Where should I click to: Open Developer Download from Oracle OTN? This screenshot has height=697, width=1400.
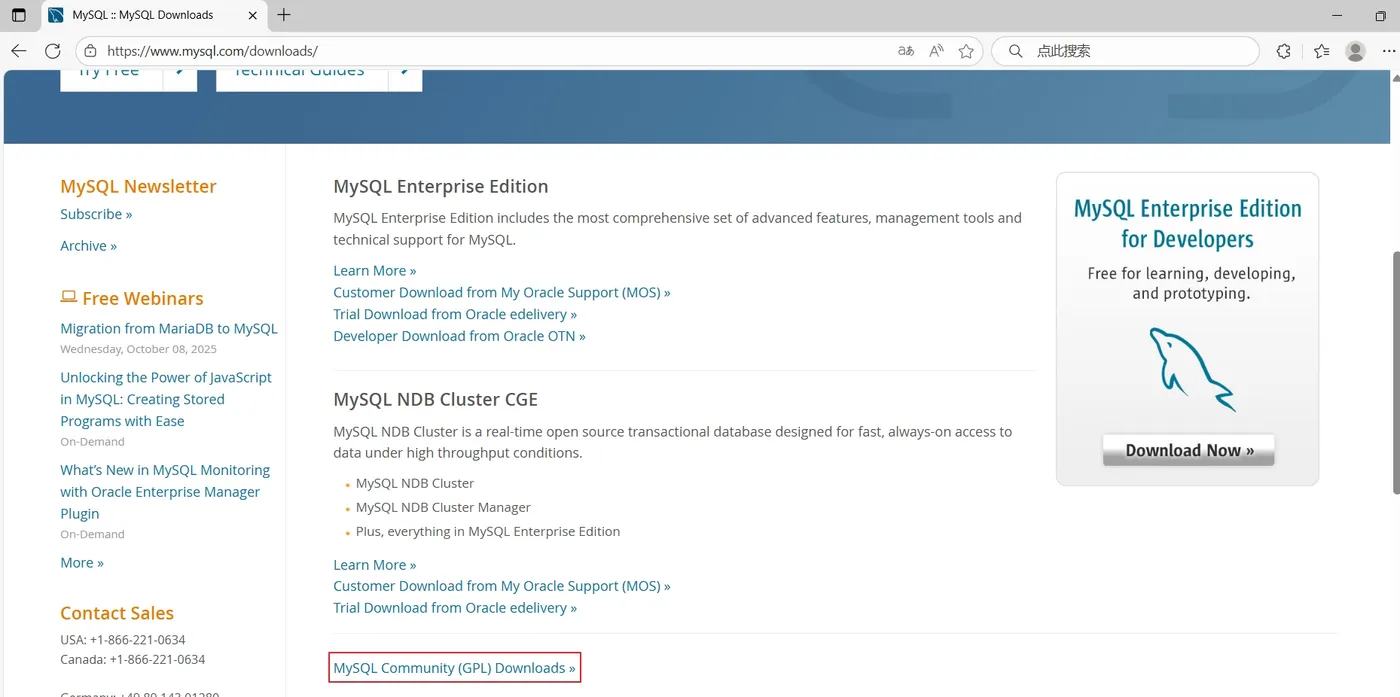pos(459,336)
